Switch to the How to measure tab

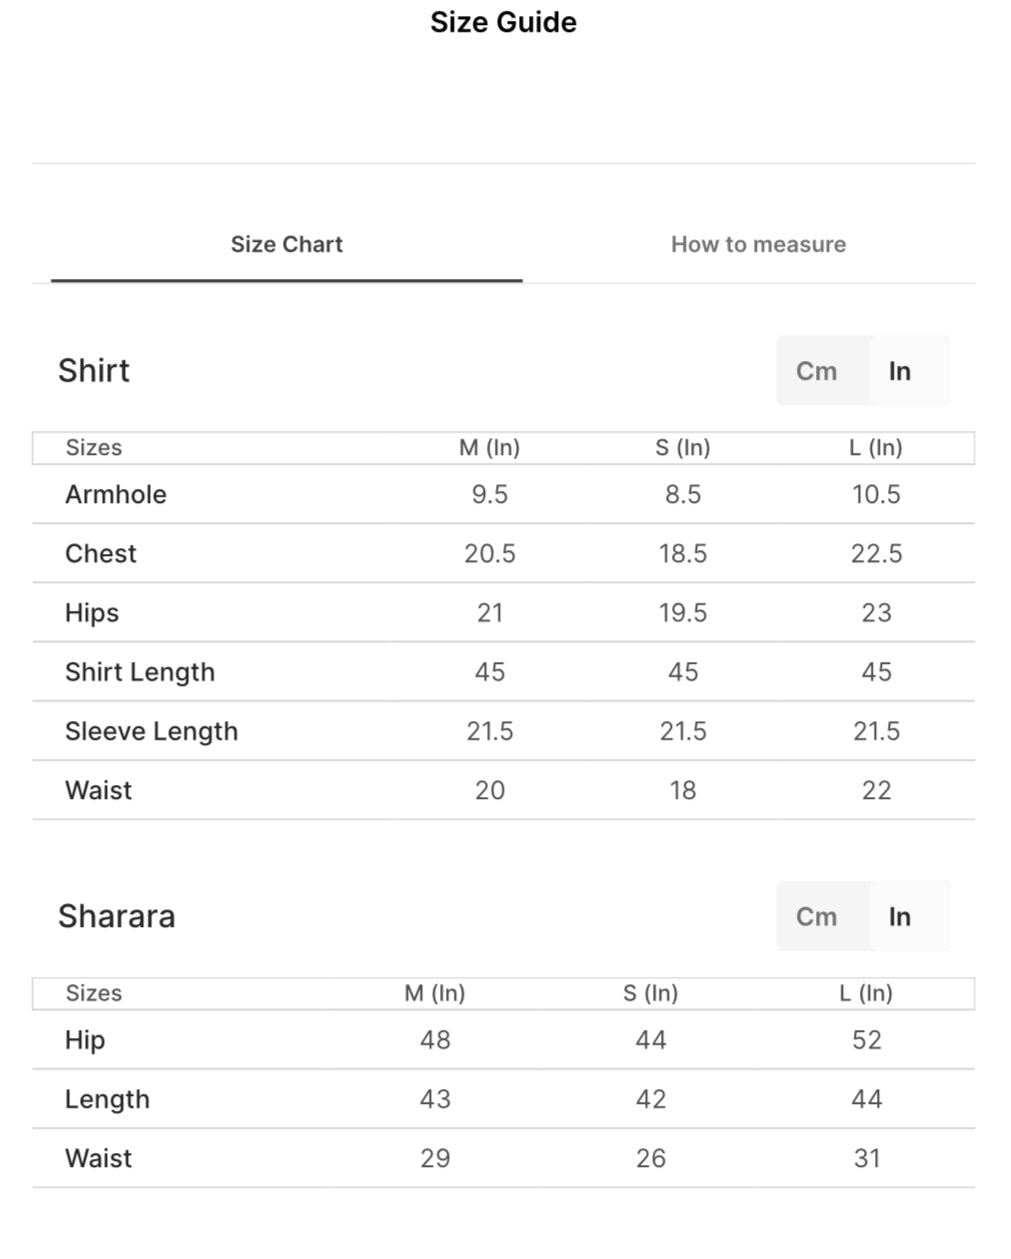(758, 244)
